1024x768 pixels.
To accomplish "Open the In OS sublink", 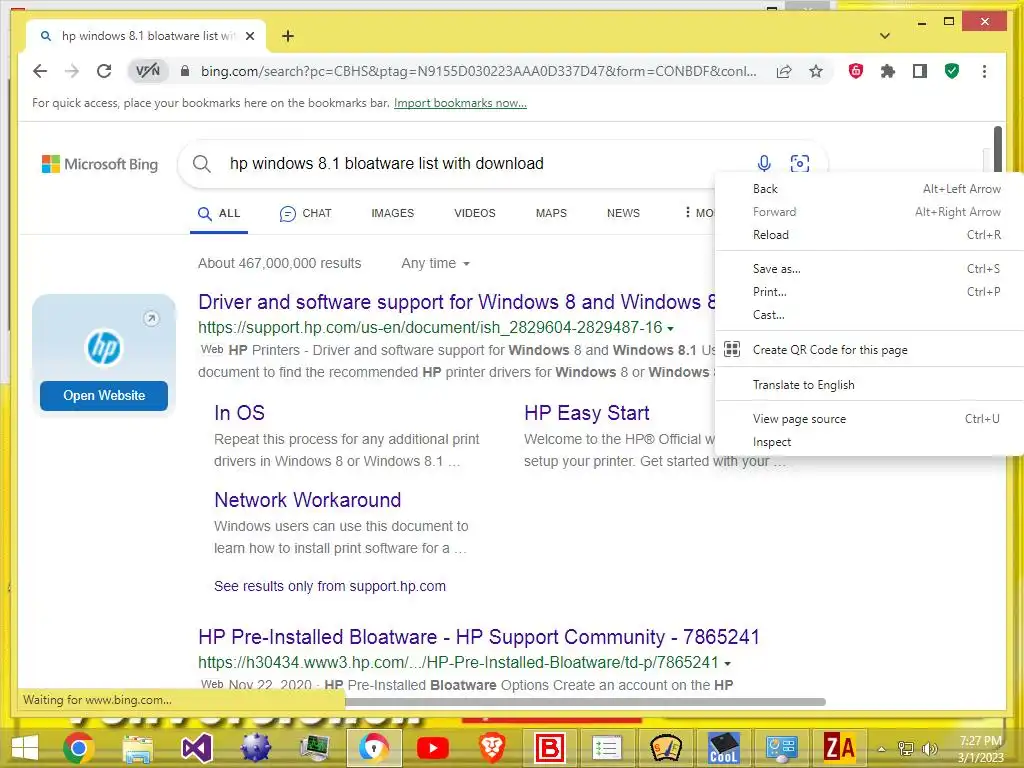I will pyautogui.click(x=240, y=413).
